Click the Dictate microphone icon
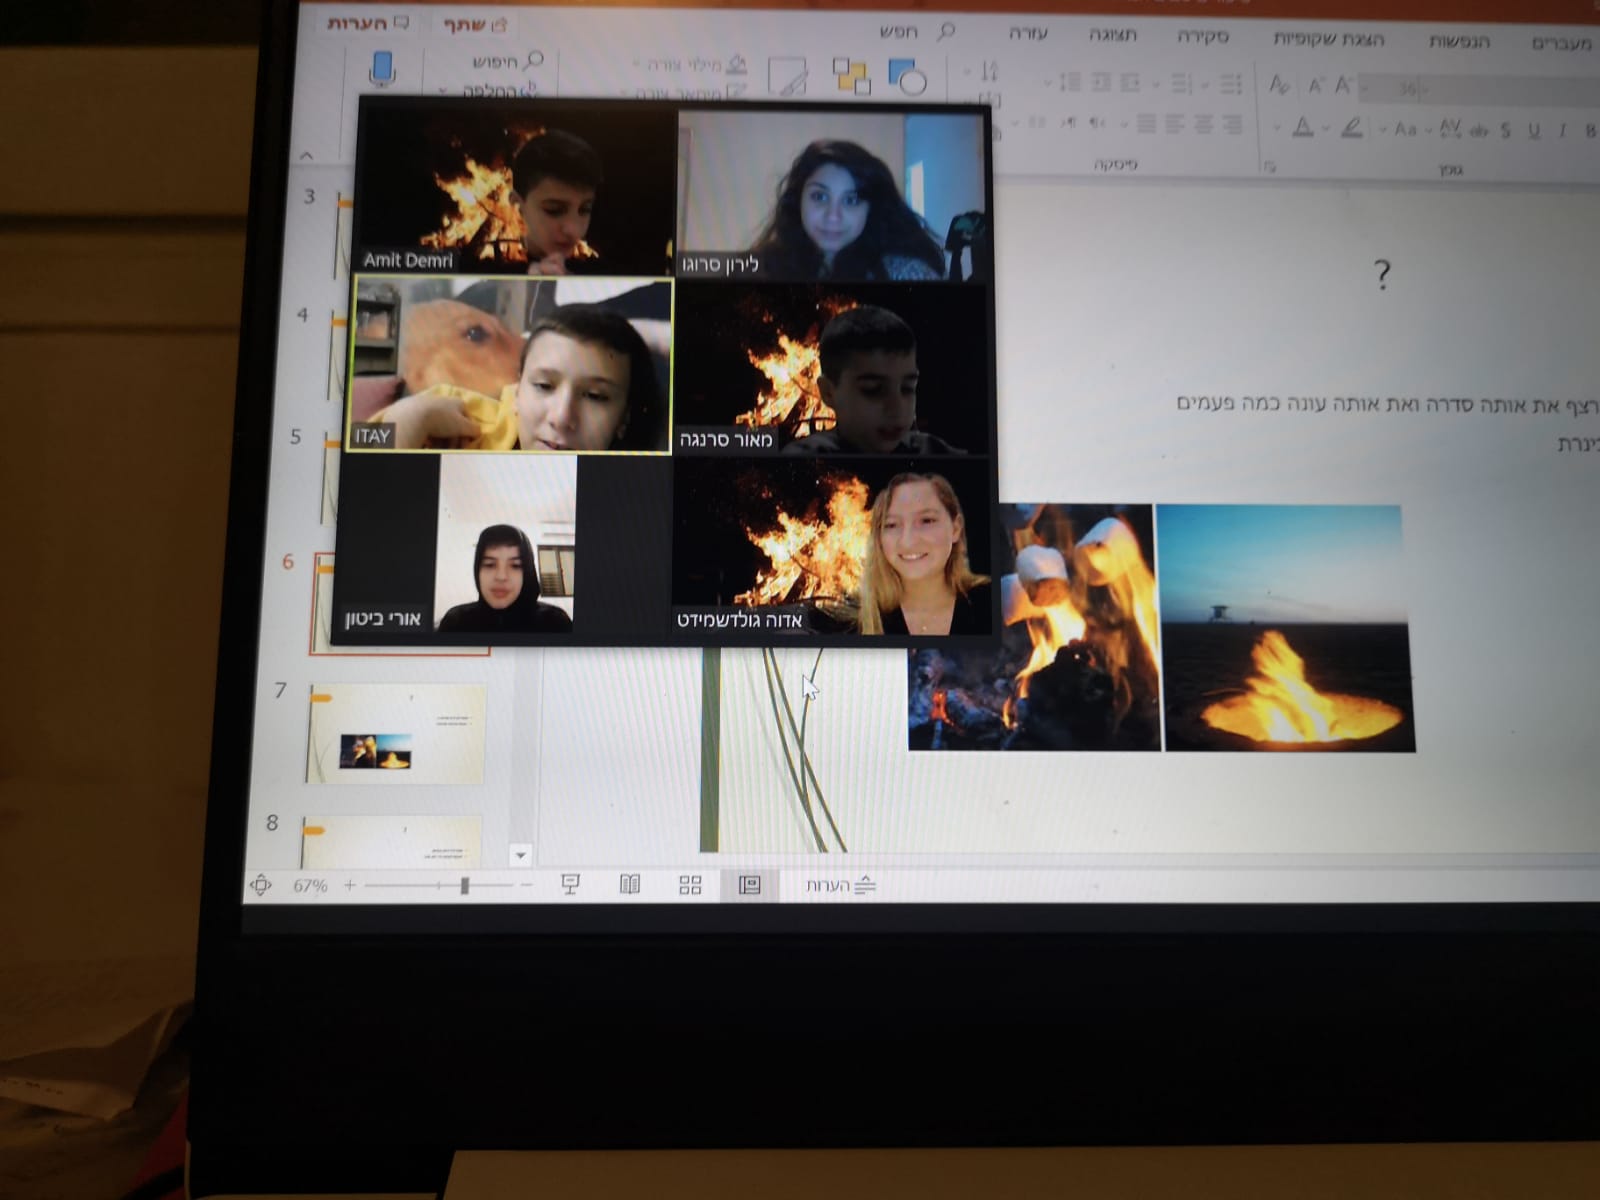The image size is (1600, 1200). point(382,68)
